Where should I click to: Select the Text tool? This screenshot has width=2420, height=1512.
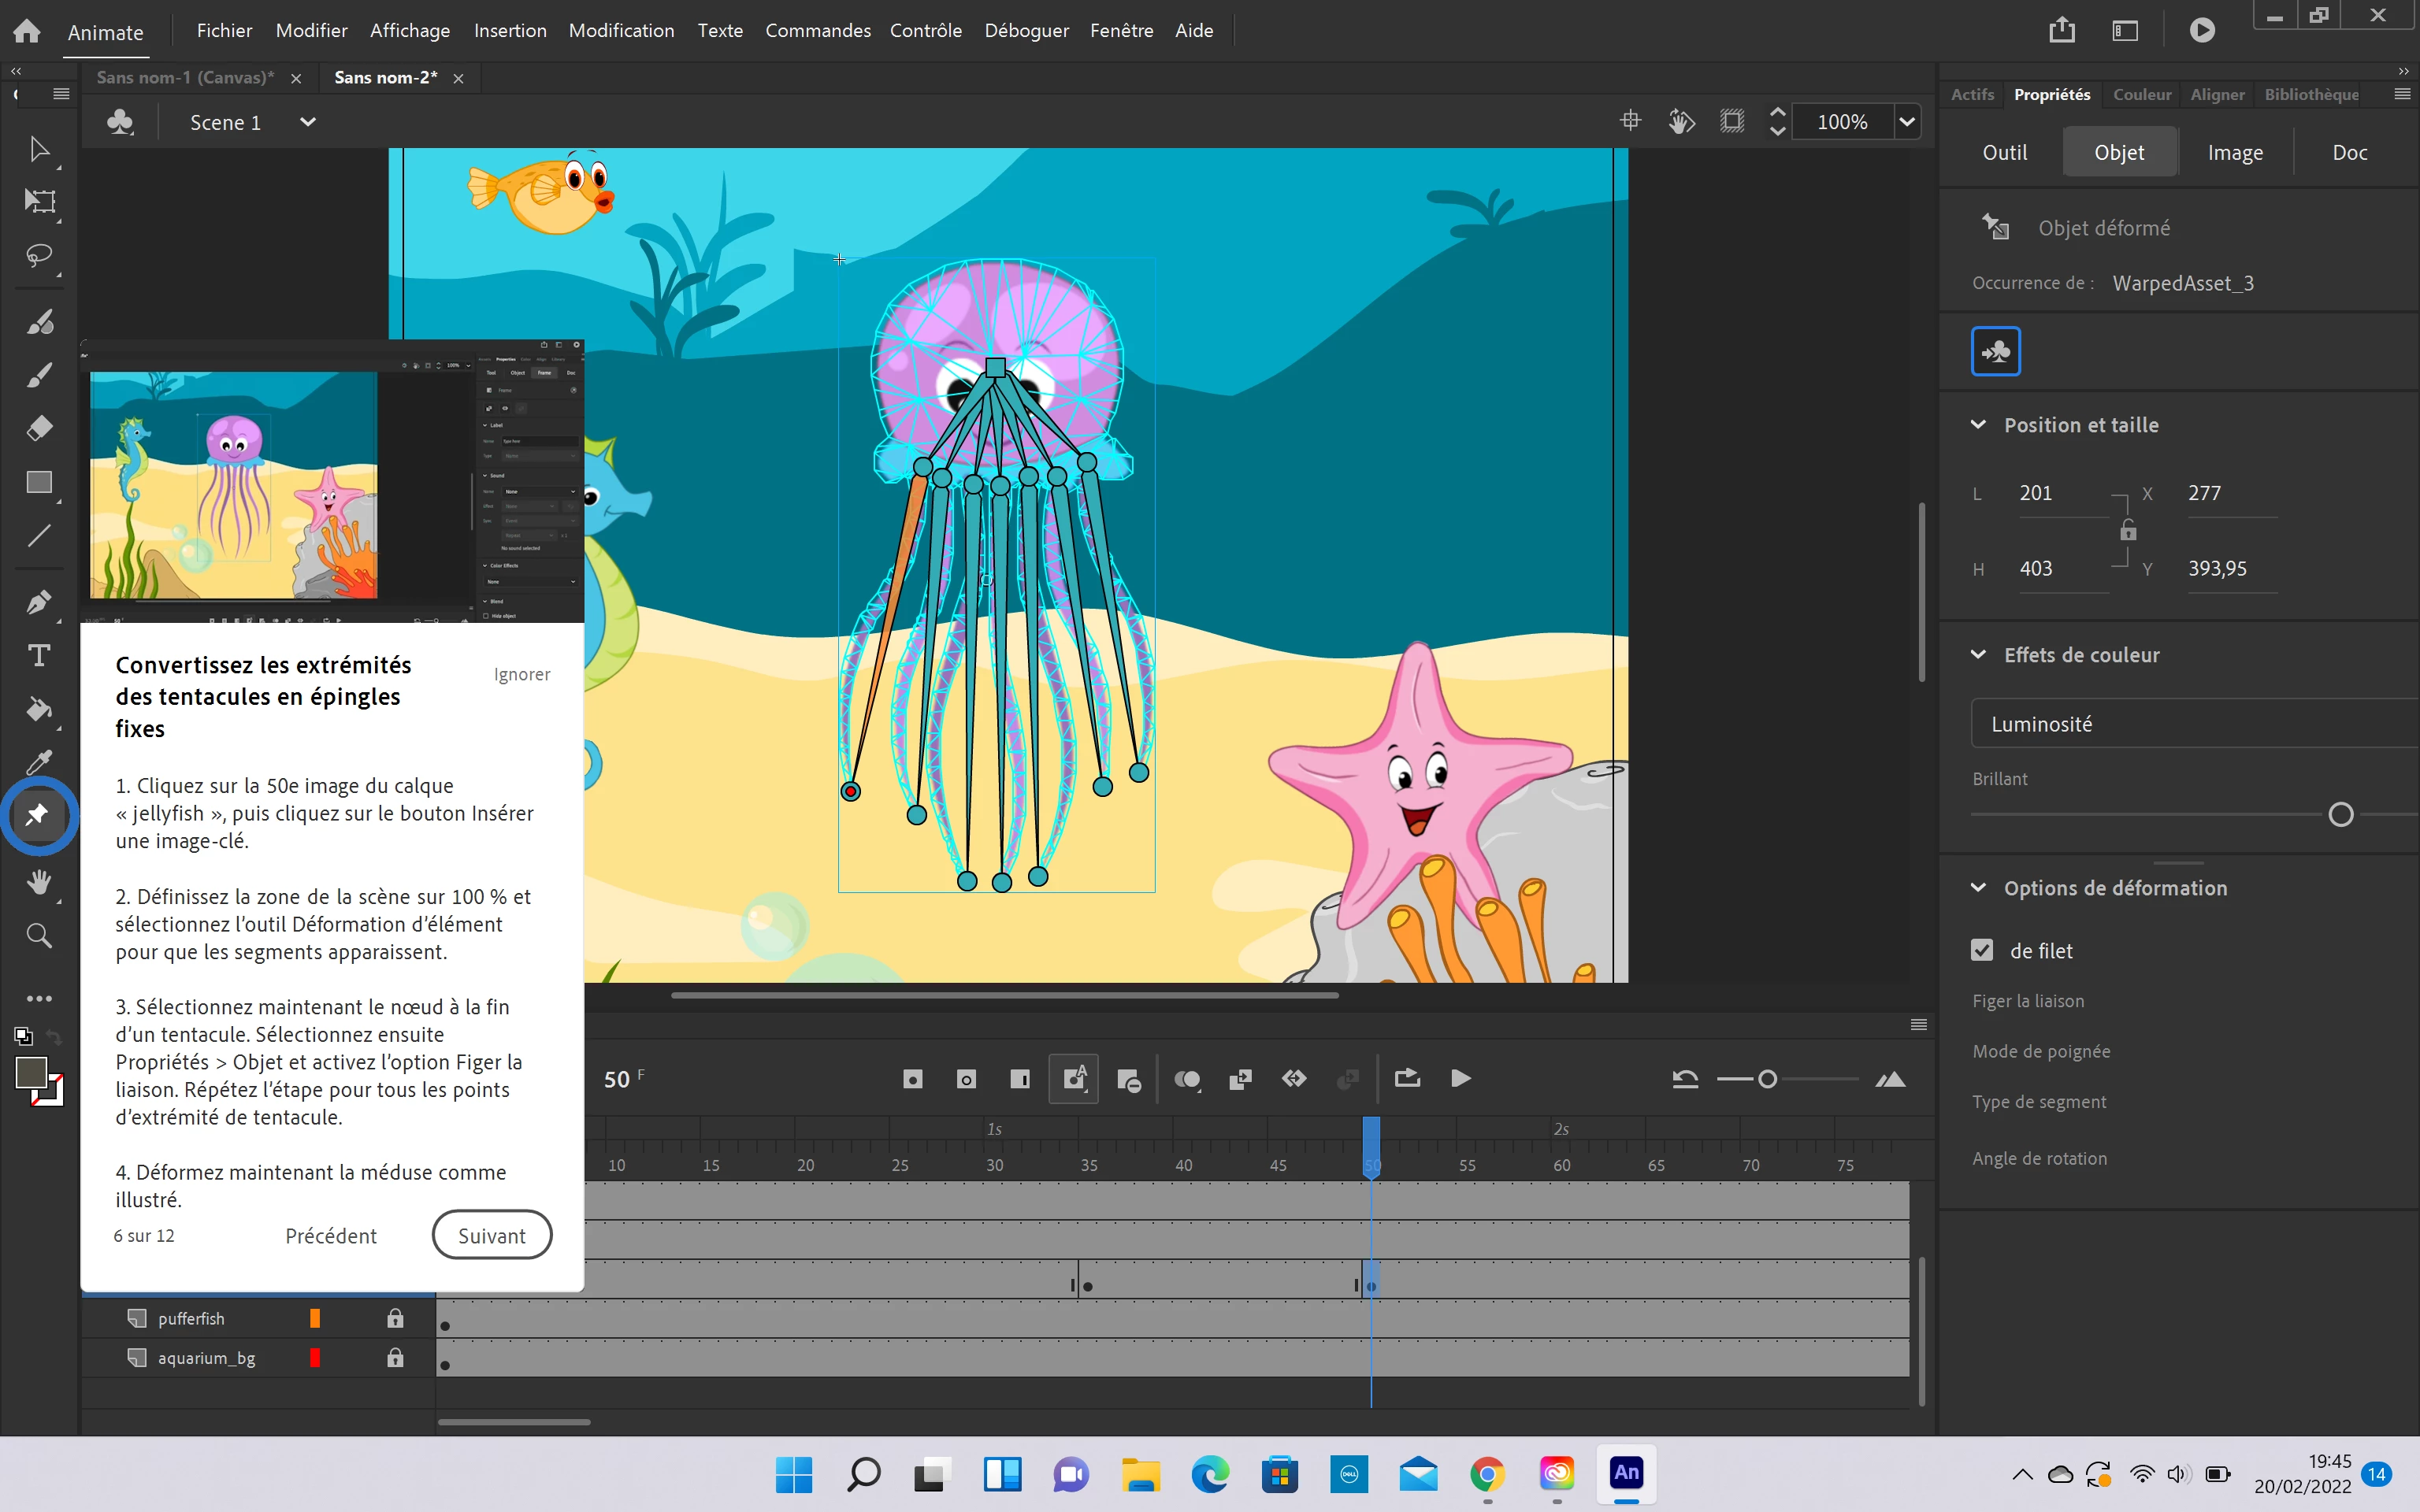click(x=38, y=656)
